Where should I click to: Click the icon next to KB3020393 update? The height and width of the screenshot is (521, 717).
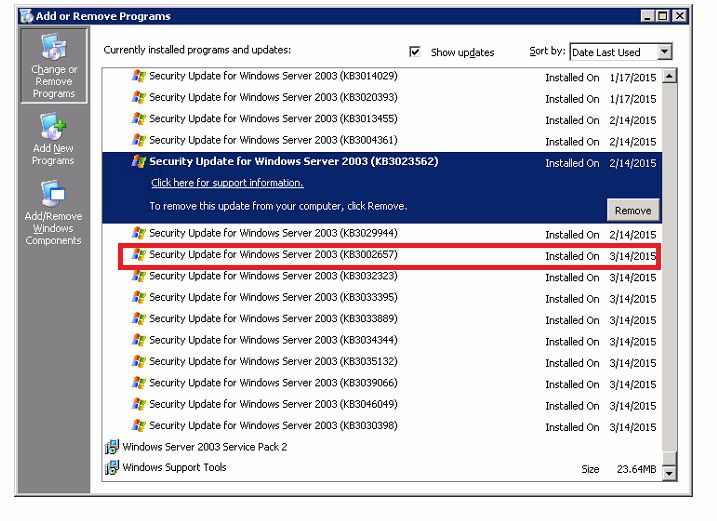(139, 97)
